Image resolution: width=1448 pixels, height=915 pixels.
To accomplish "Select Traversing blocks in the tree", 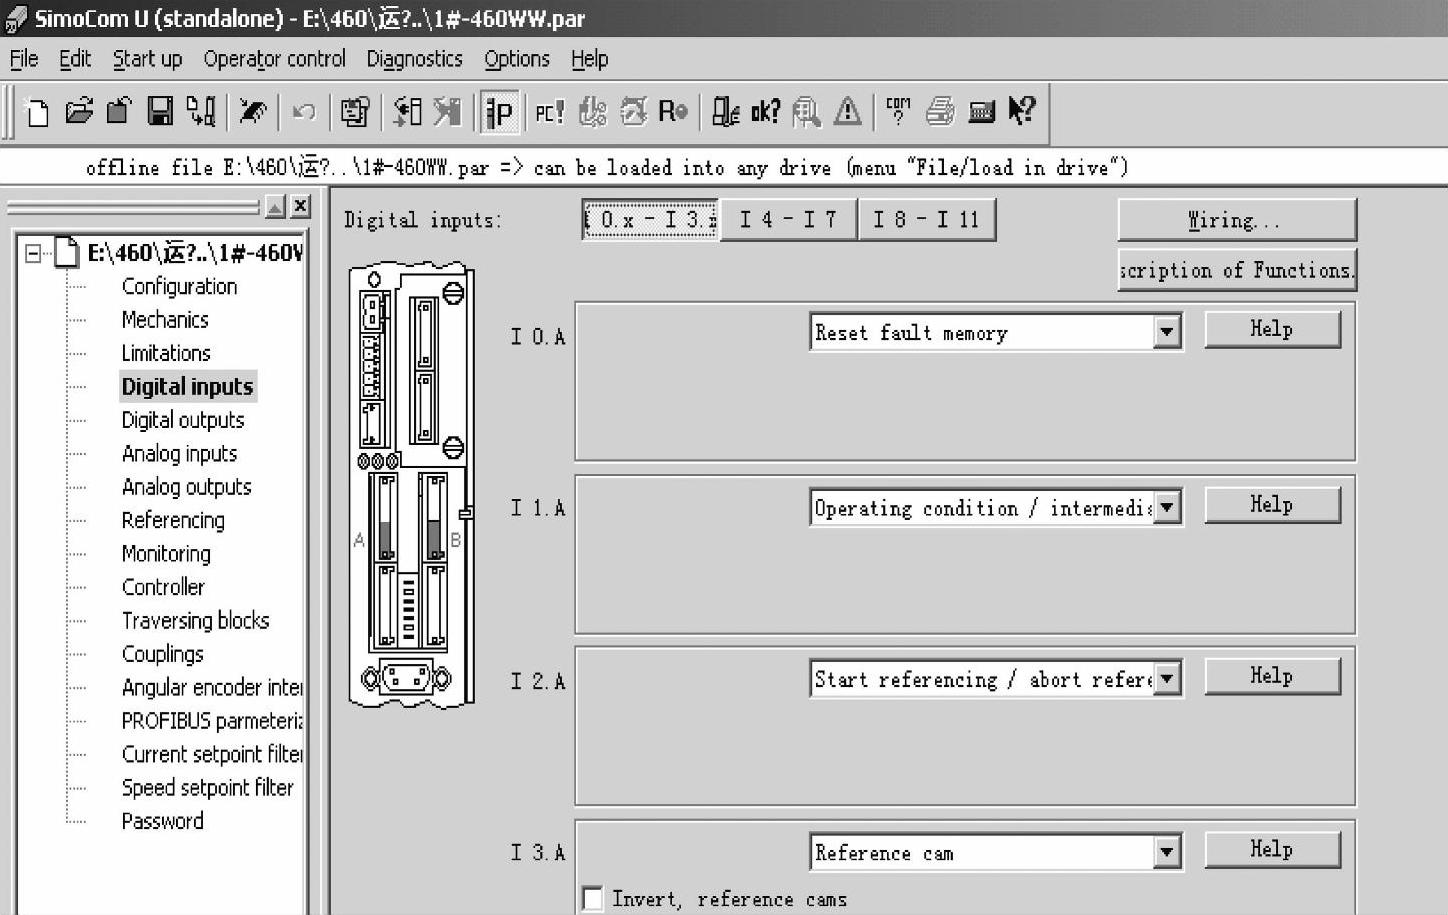I will [x=195, y=621].
